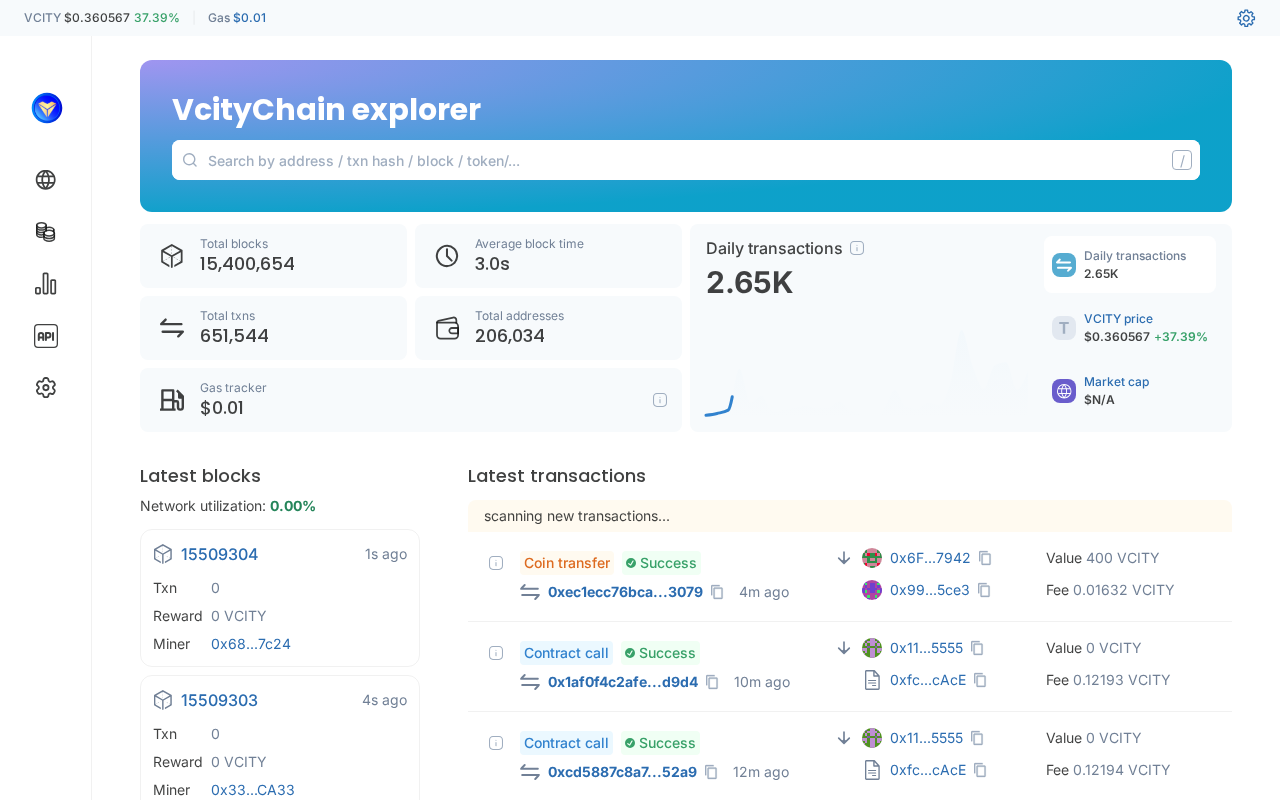The height and width of the screenshot is (800, 1280).
Task: Click the VcityChain logo in the sidebar
Action: point(47,108)
